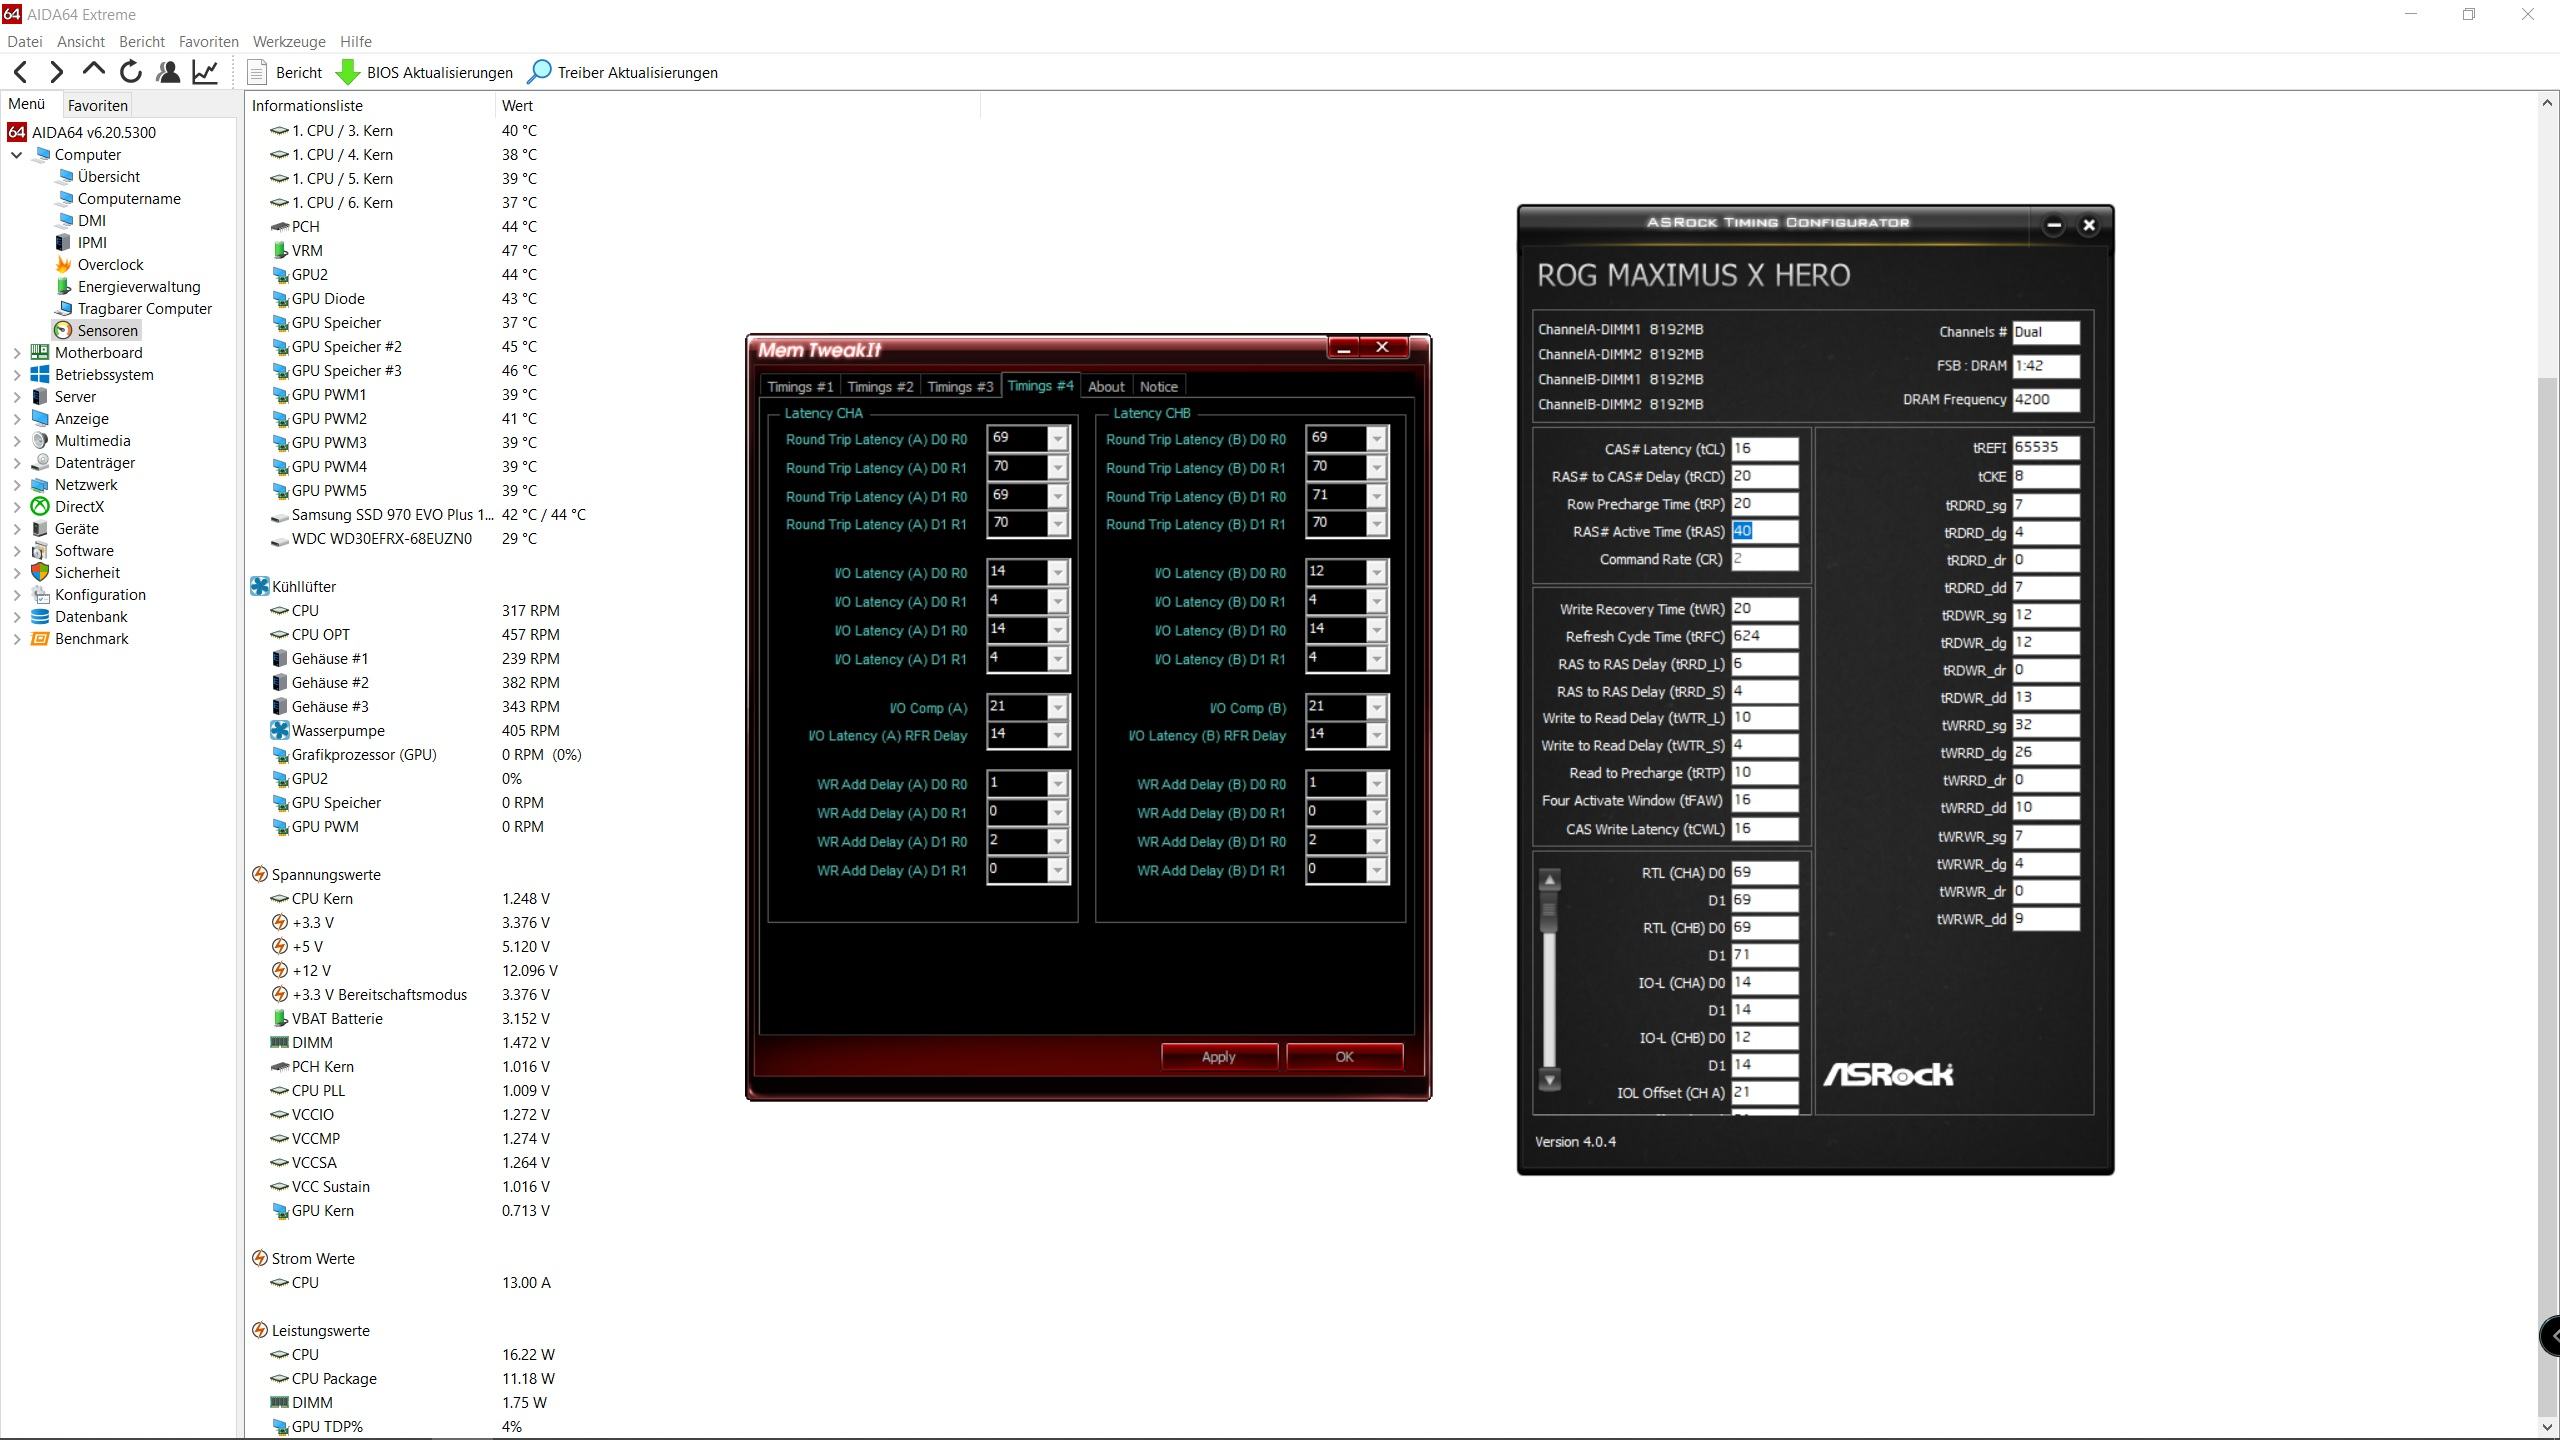Select the Wasserpumpe fan row

point(415,731)
